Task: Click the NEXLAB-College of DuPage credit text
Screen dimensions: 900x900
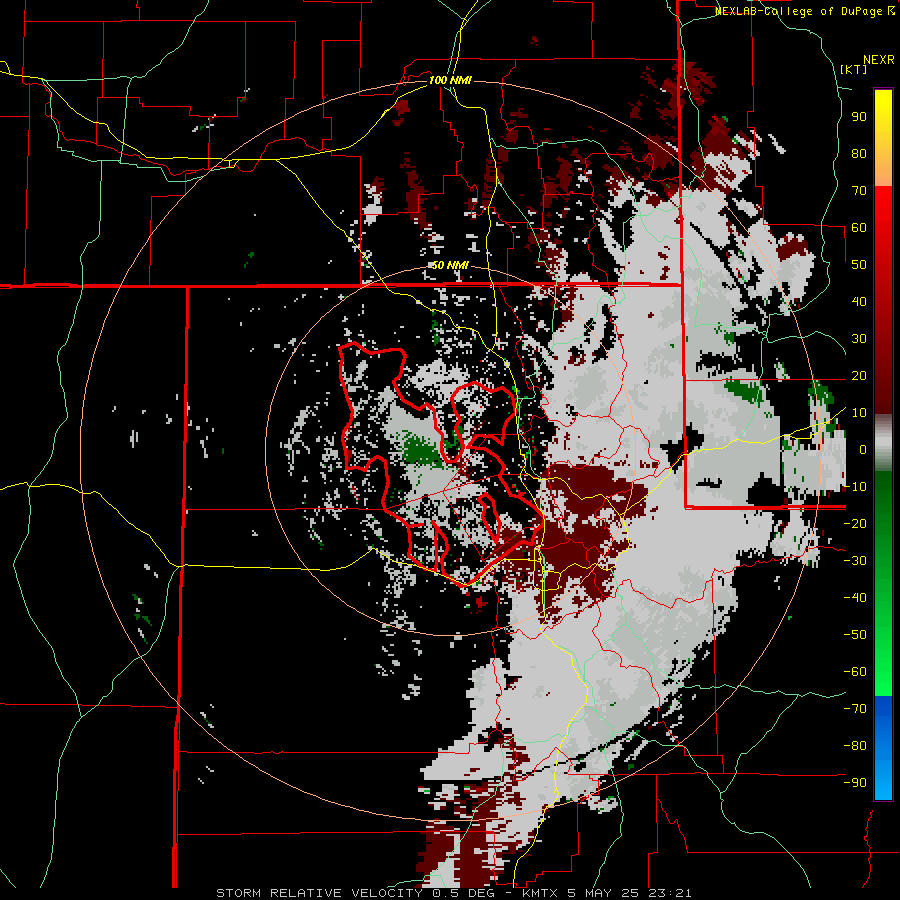Action: [x=804, y=11]
